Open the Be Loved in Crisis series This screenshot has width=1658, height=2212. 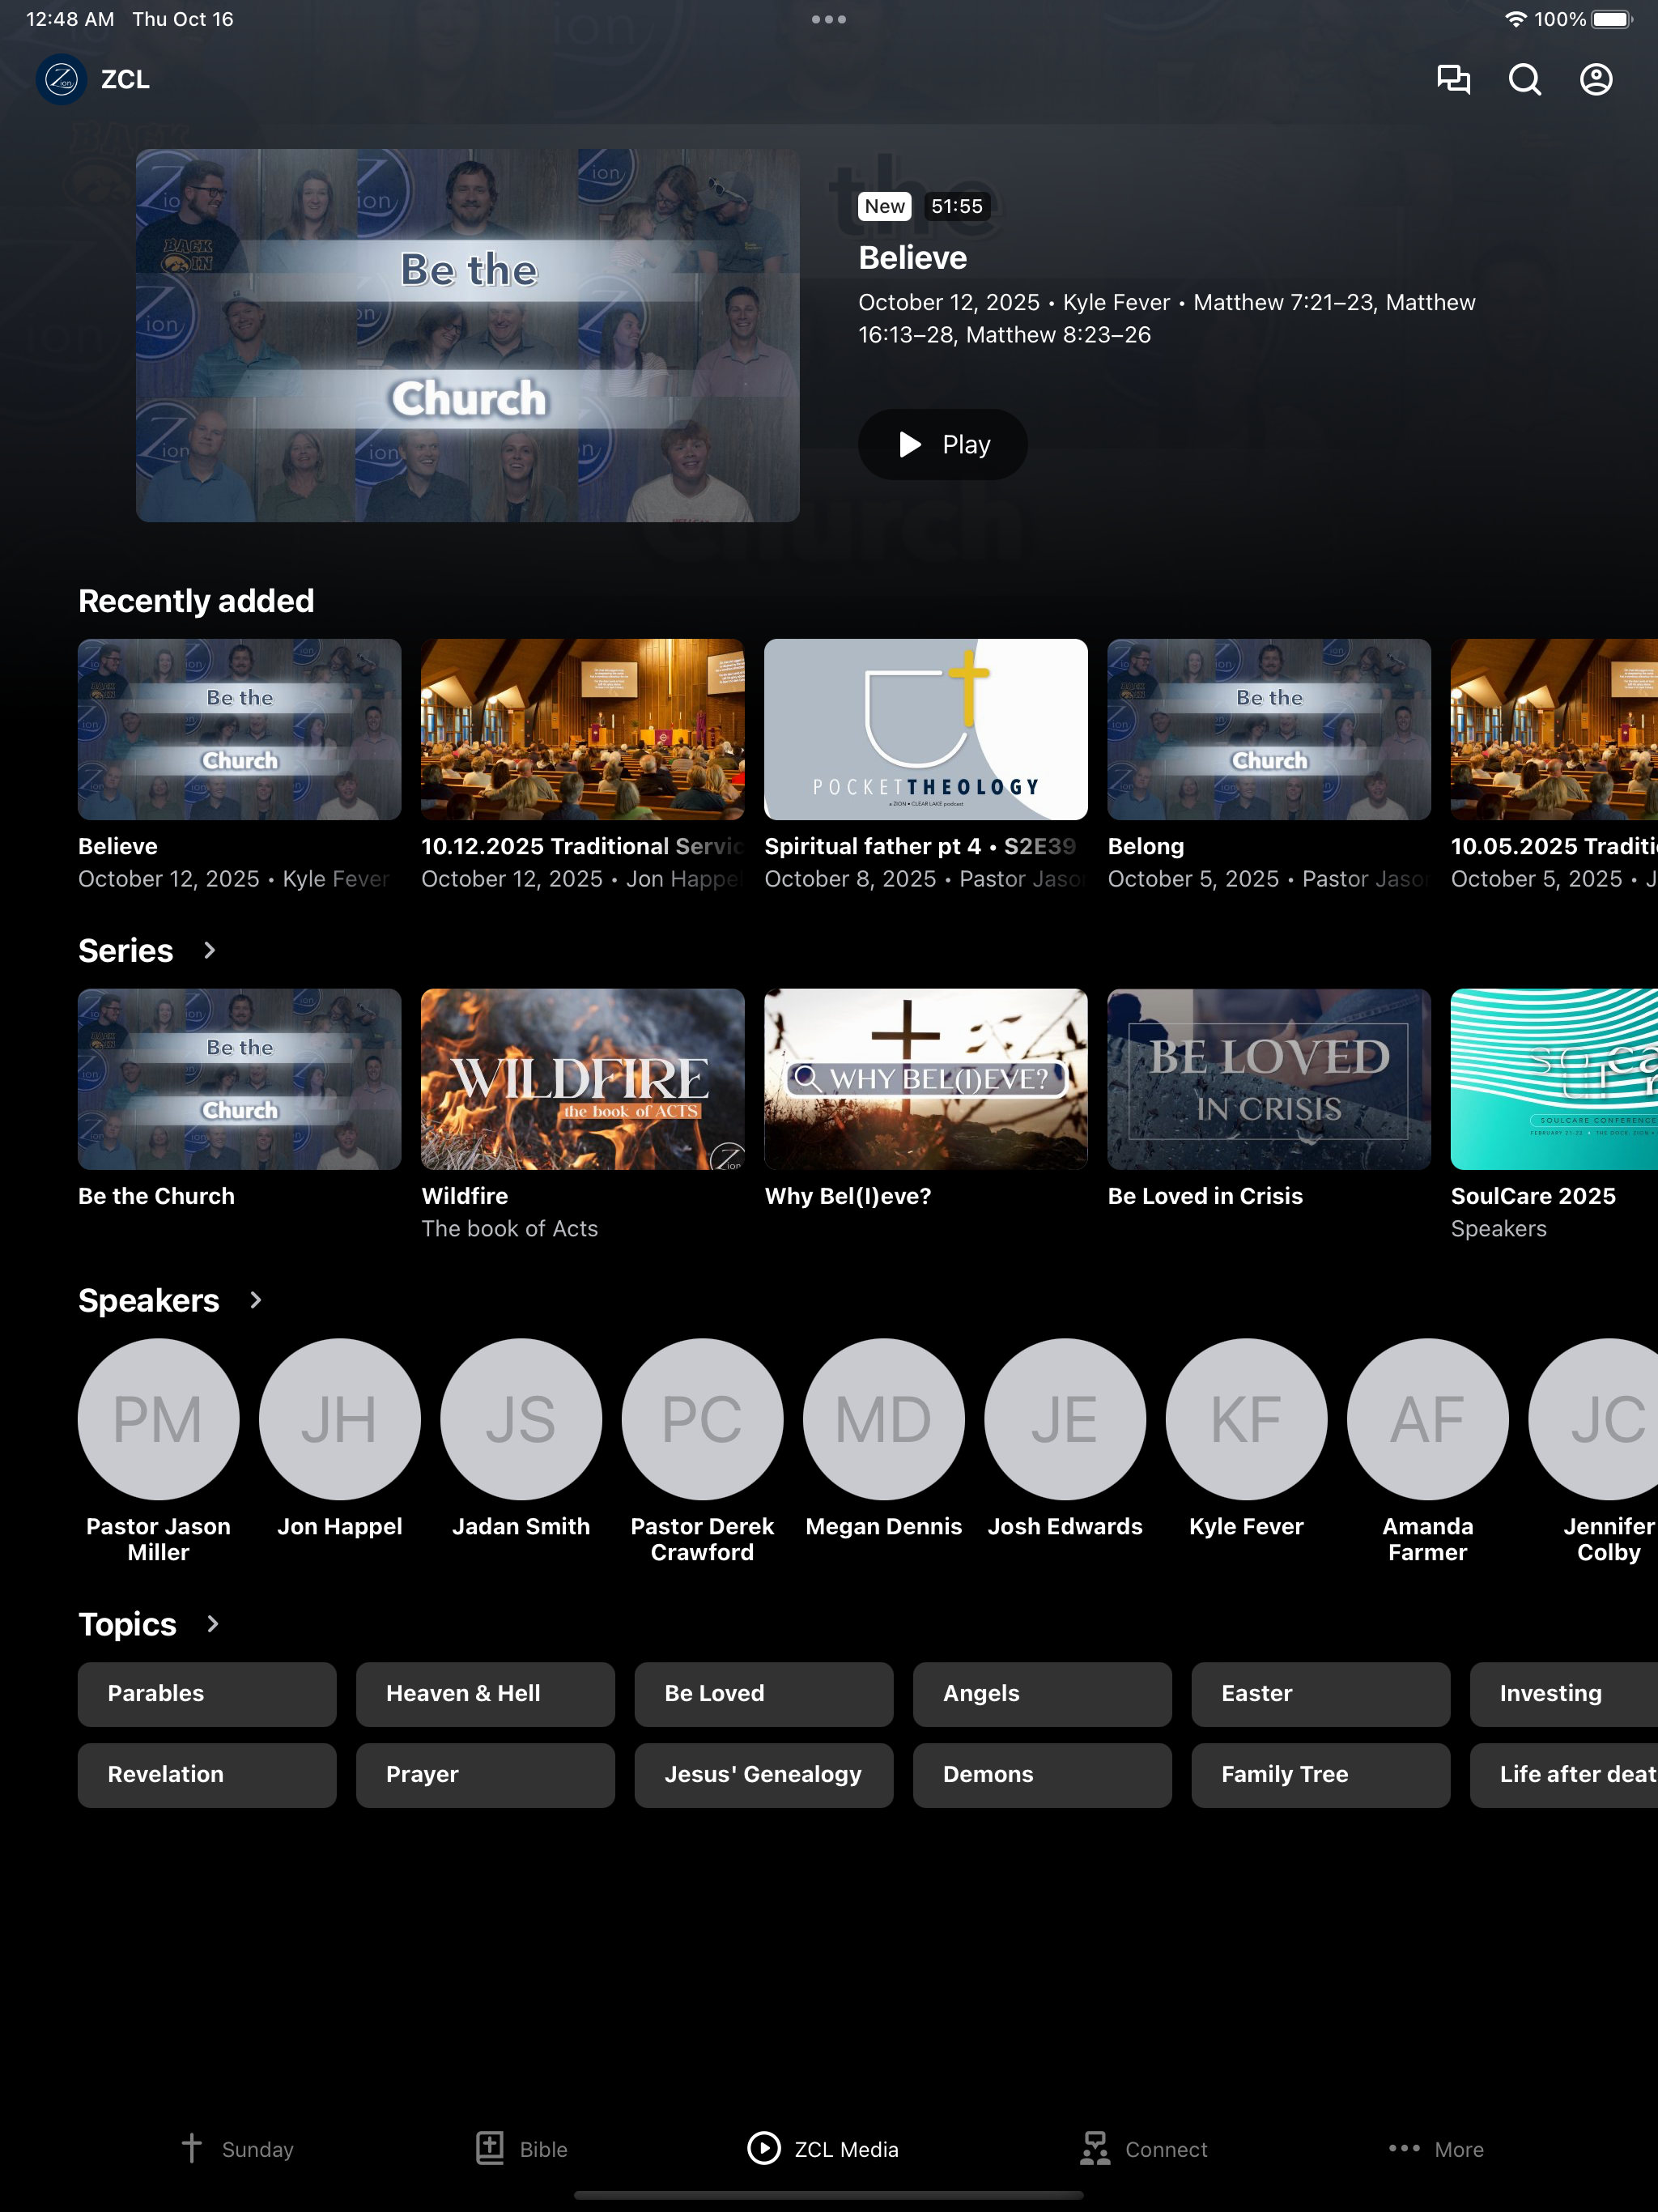click(x=1269, y=1099)
